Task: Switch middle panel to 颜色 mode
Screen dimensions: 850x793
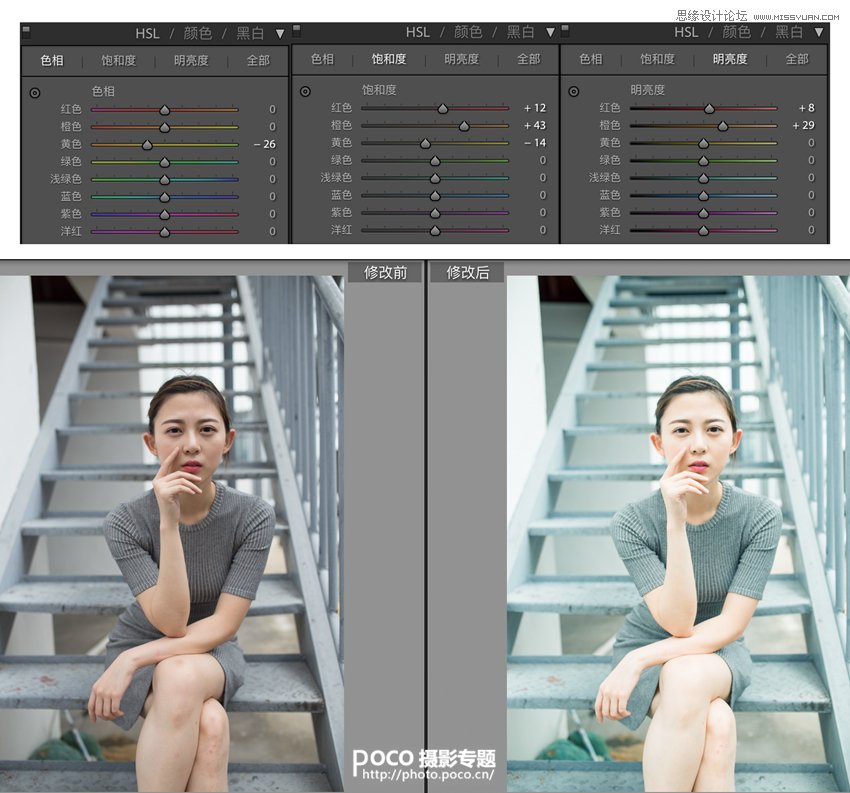Action: [x=468, y=33]
